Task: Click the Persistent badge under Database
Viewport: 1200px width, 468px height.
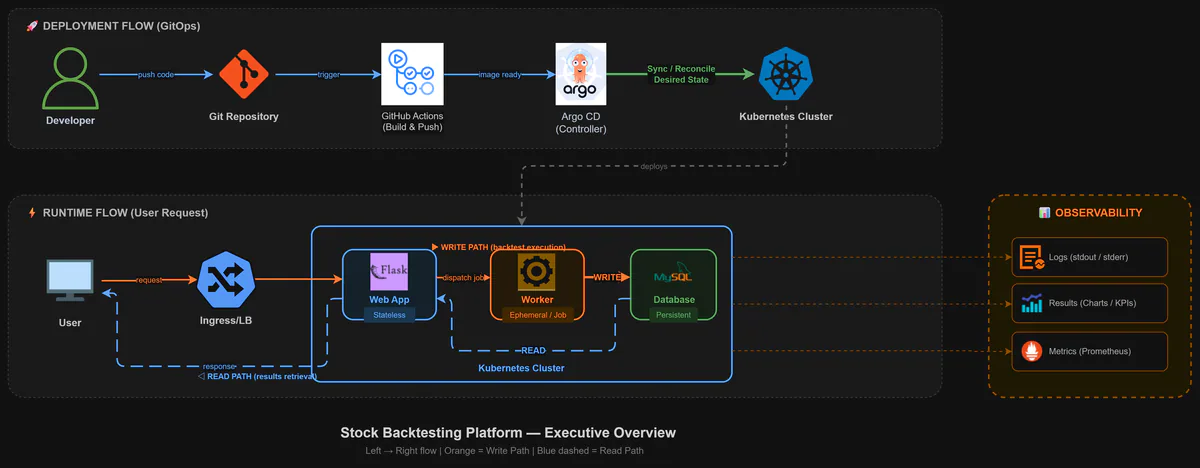Action: [x=673, y=315]
